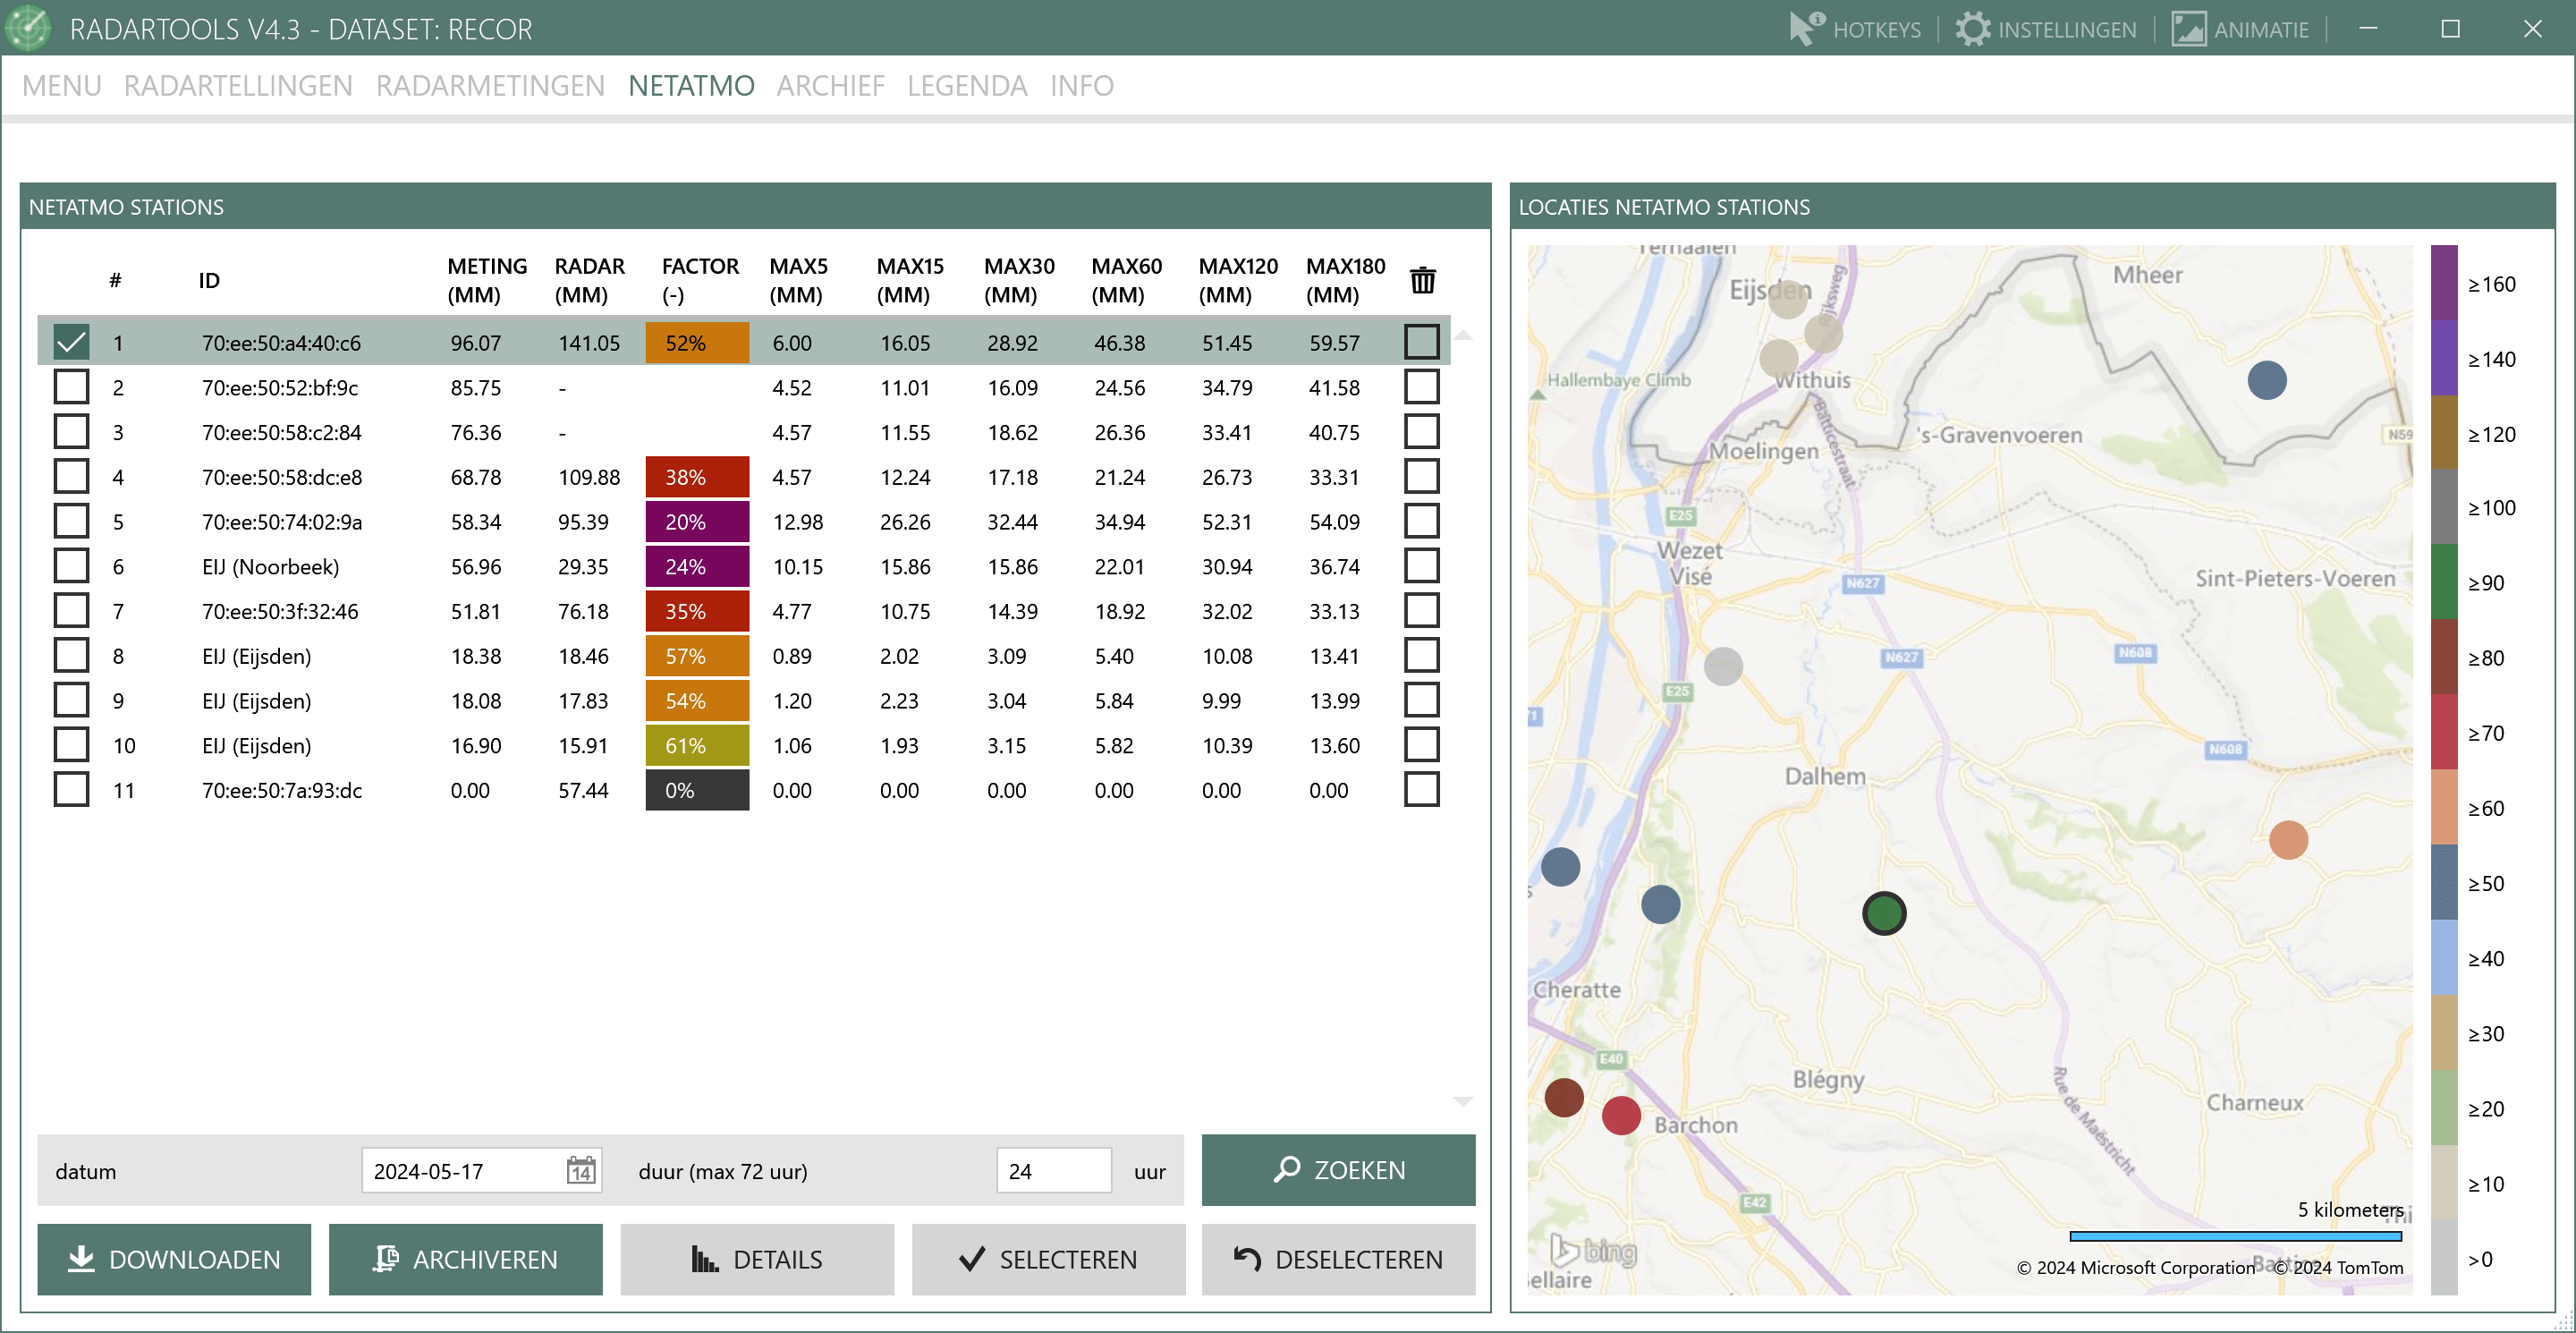Switch to the RADARMETINGEN tab

point(490,86)
